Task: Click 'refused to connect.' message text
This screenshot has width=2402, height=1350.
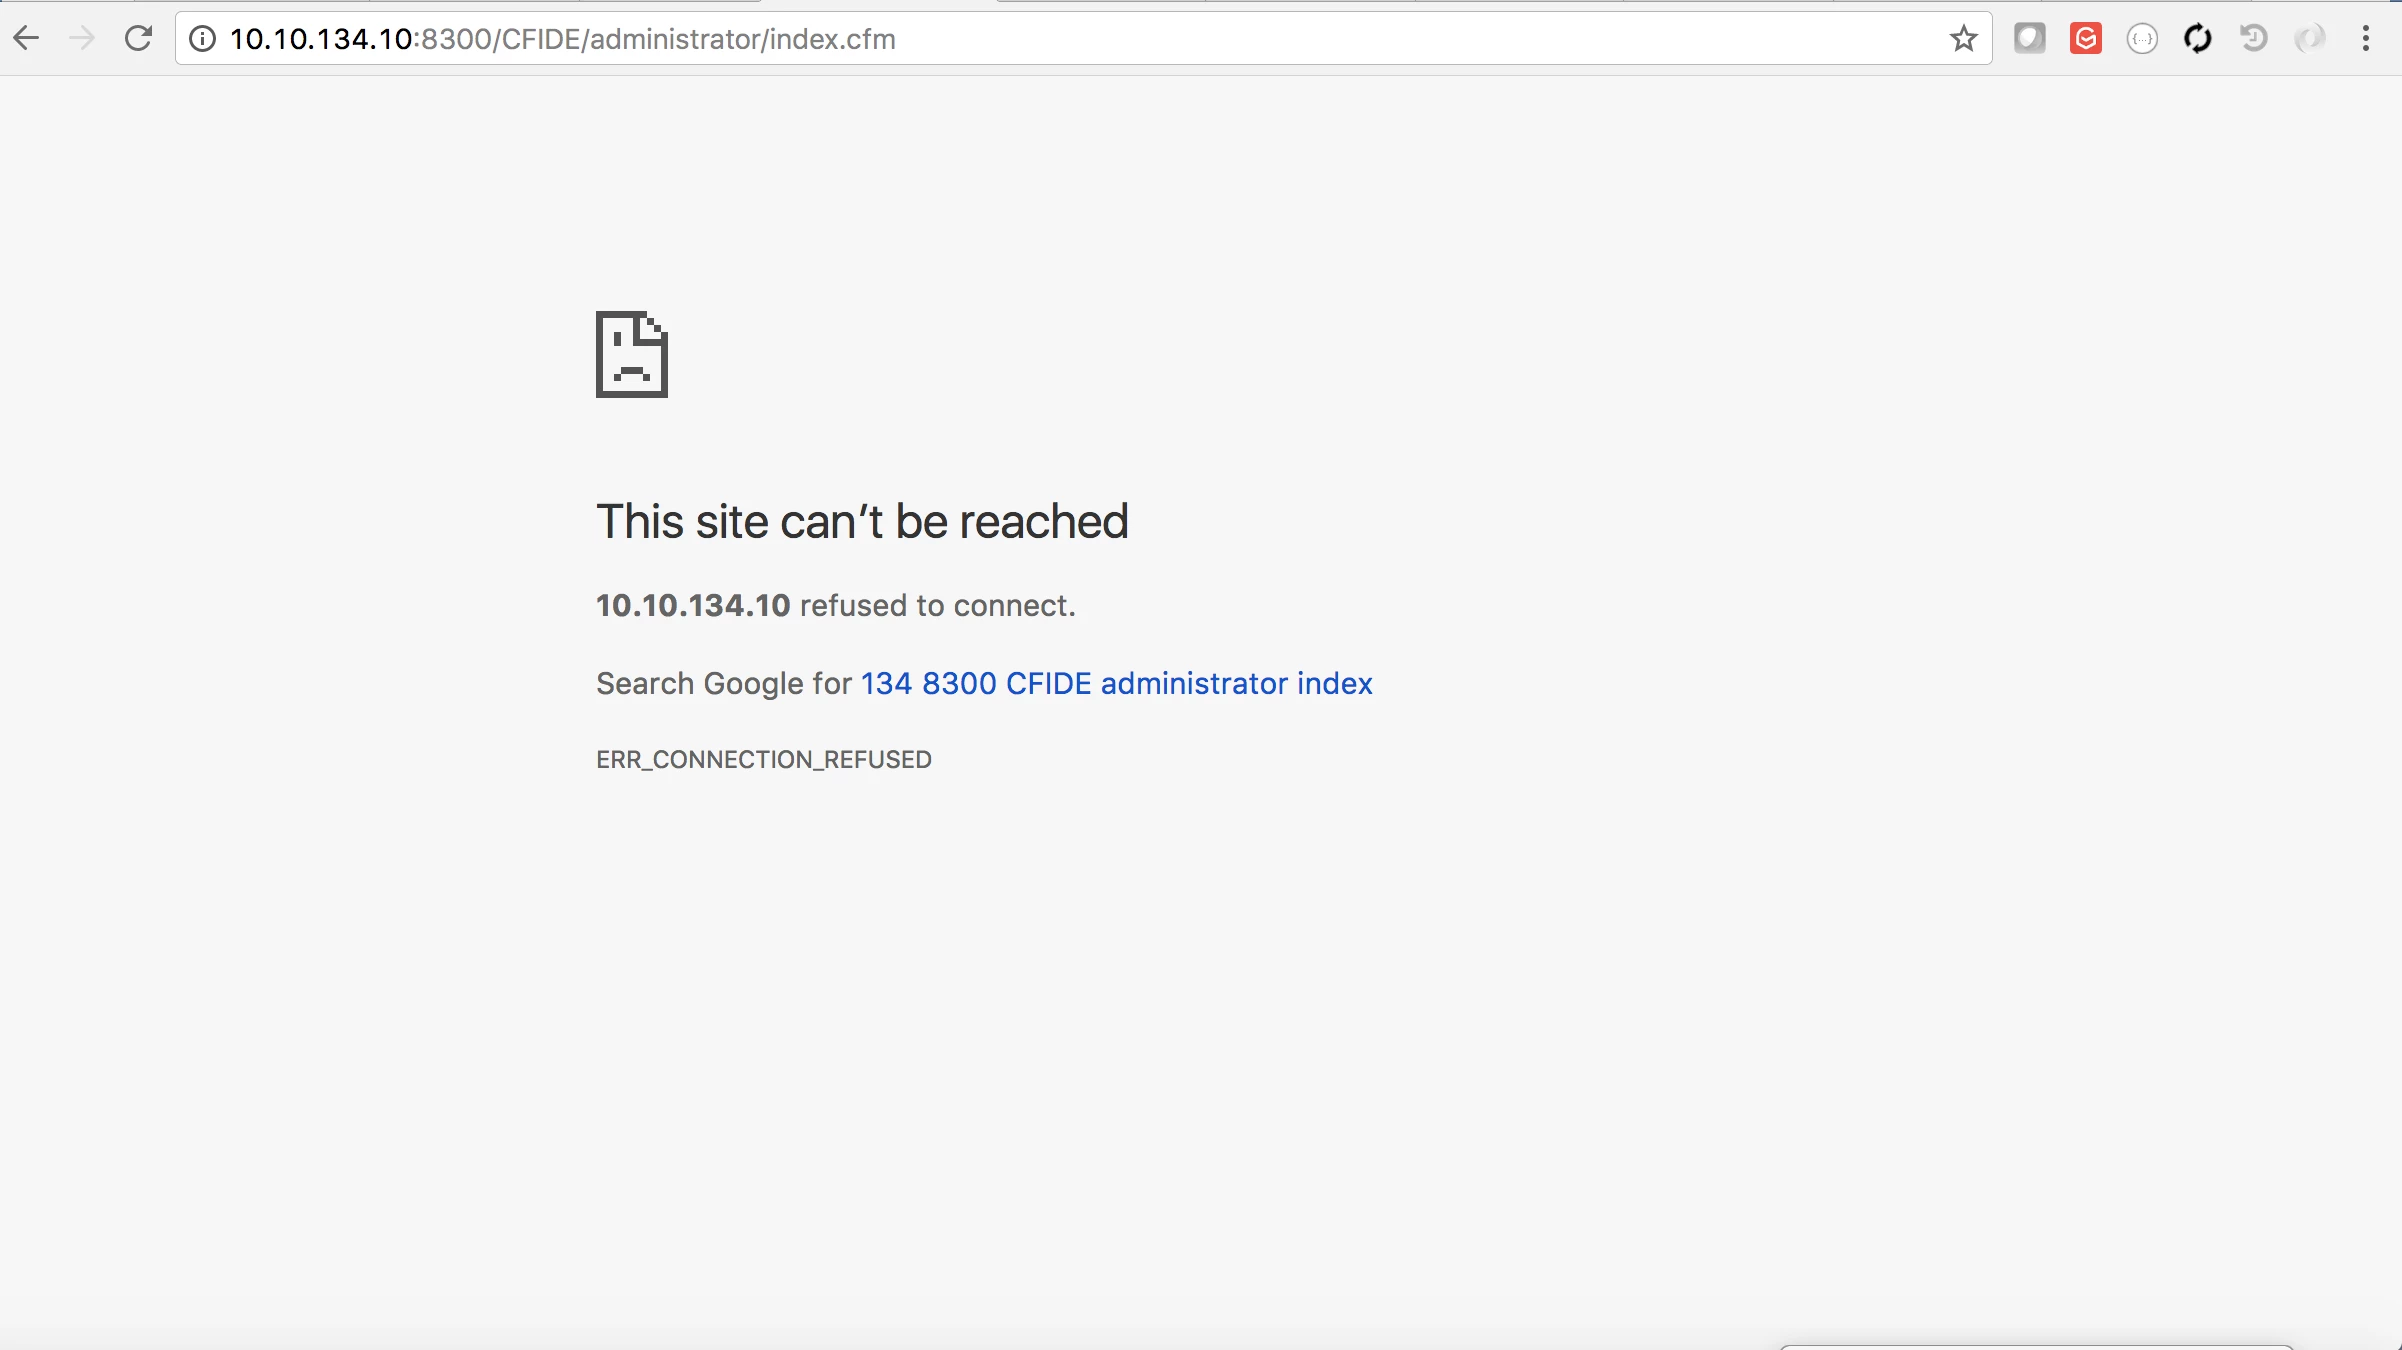Action: pos(937,606)
